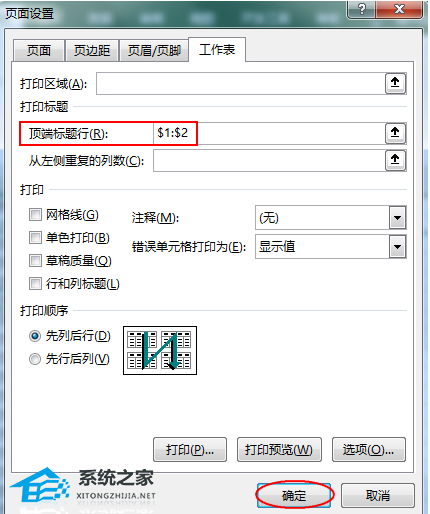Click the range selector icon for 打印区域

[x=395, y=83]
